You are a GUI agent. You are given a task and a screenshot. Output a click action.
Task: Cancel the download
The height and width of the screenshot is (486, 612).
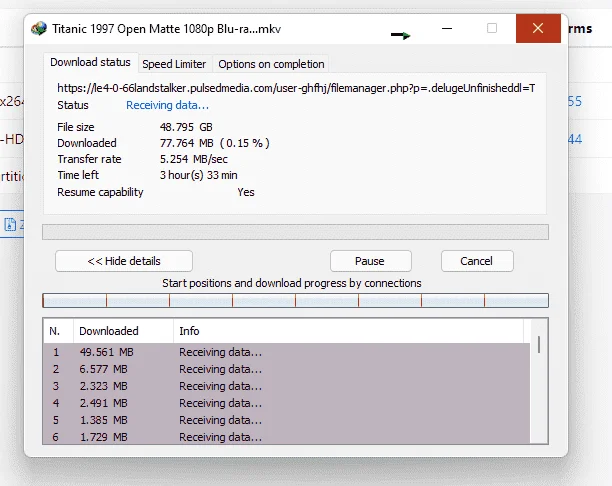477,261
